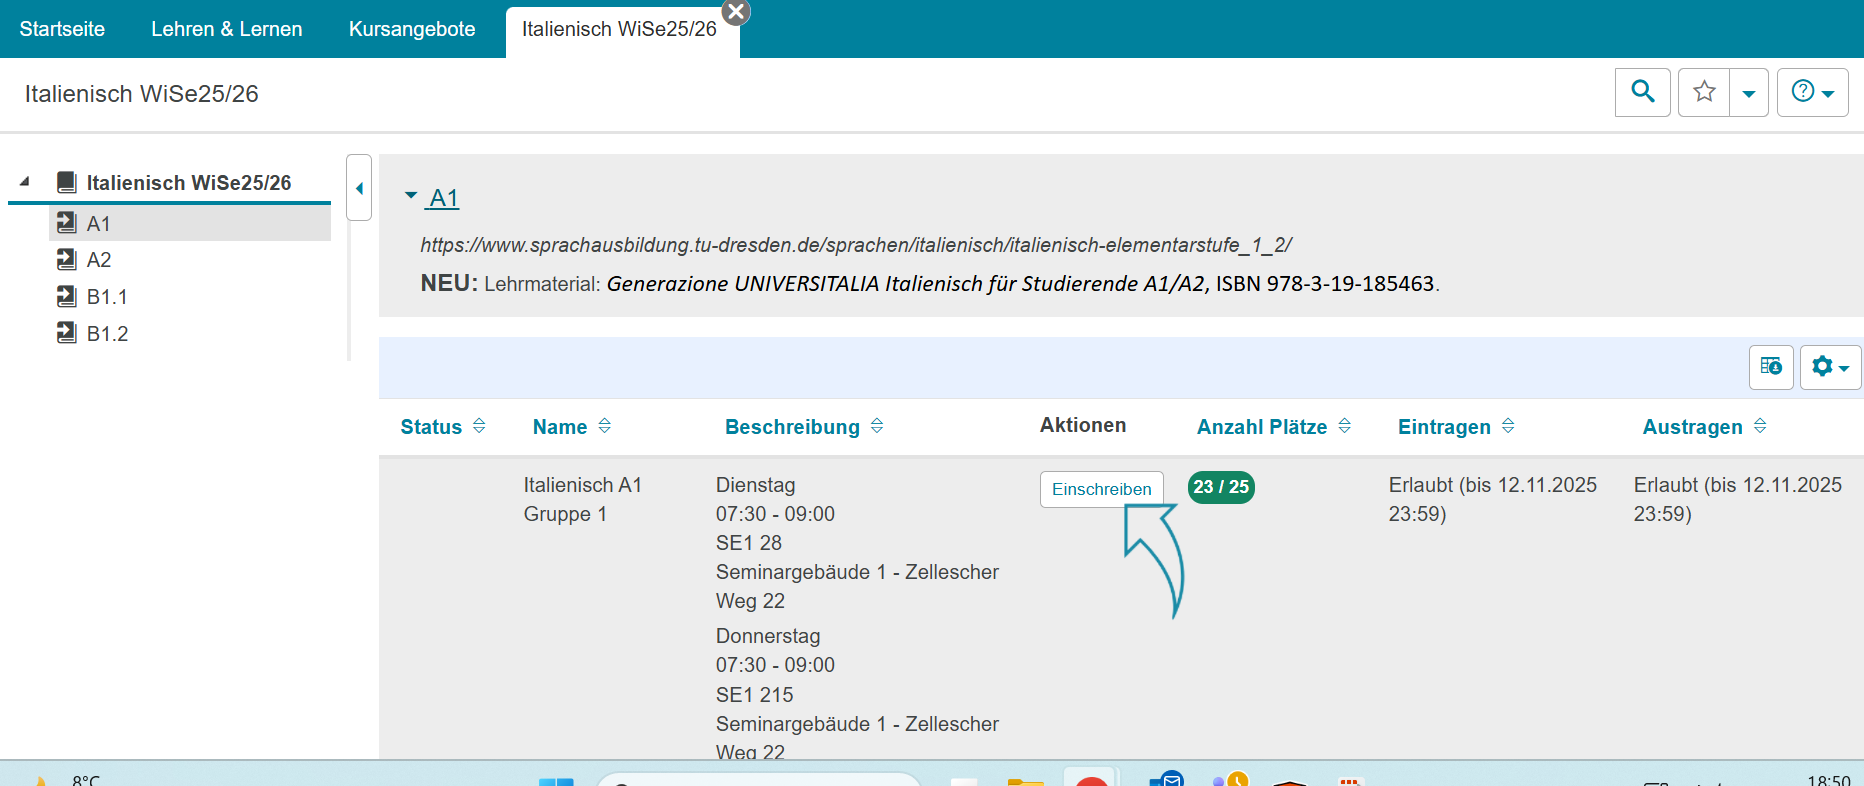Click the bookmark star icon
This screenshot has height=786, width=1864.
(1704, 92)
